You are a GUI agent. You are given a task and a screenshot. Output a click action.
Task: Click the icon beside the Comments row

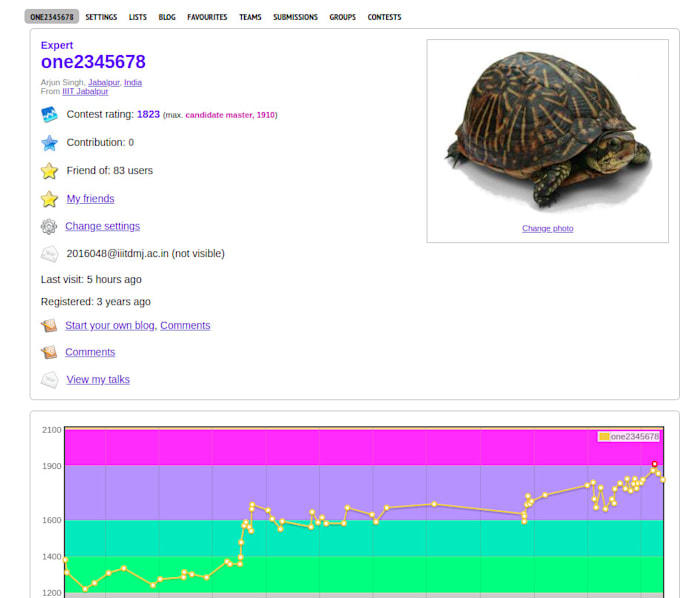[x=49, y=353]
